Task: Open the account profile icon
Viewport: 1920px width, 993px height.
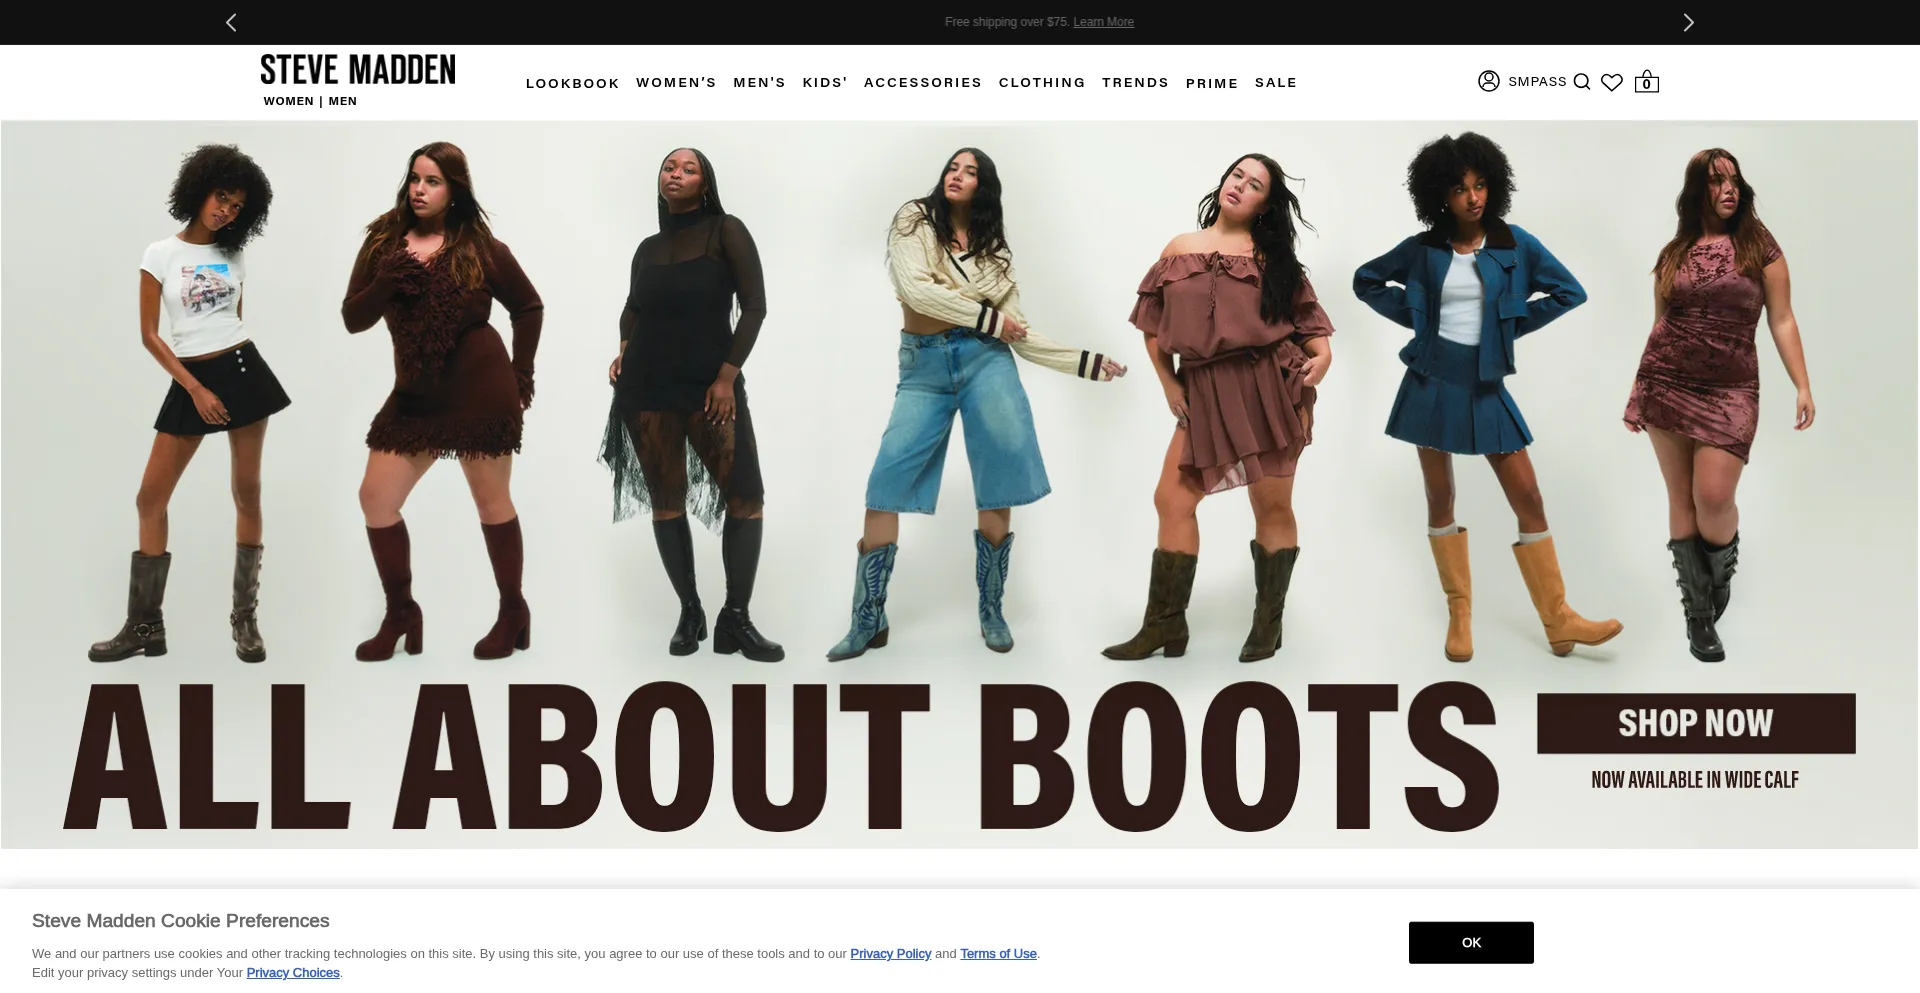Action: [1488, 81]
